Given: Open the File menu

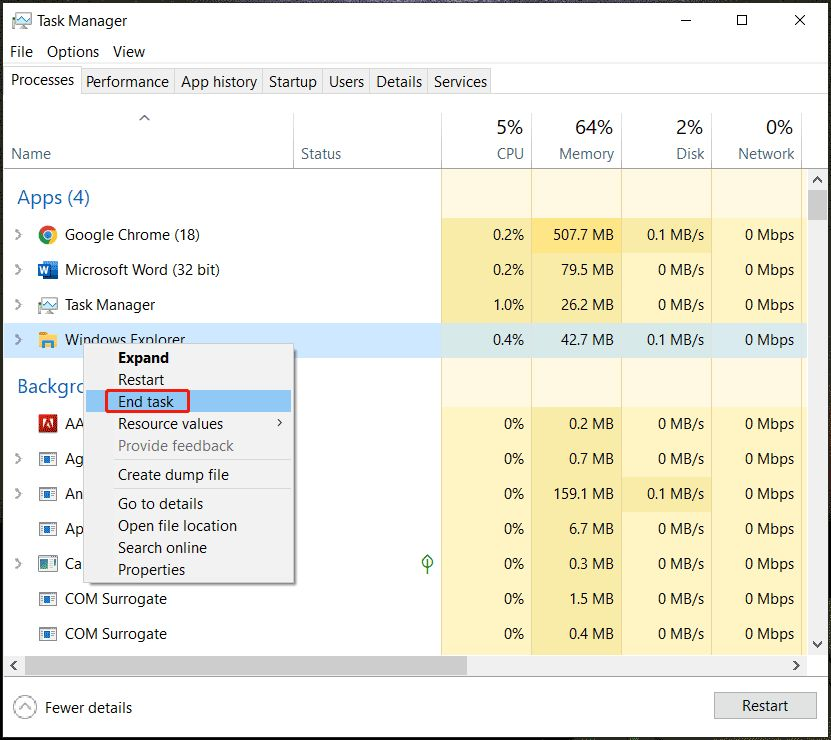Looking at the screenshot, I should pyautogui.click(x=21, y=52).
